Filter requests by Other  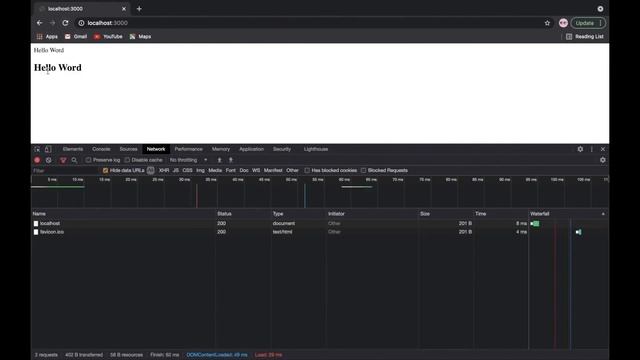point(292,171)
